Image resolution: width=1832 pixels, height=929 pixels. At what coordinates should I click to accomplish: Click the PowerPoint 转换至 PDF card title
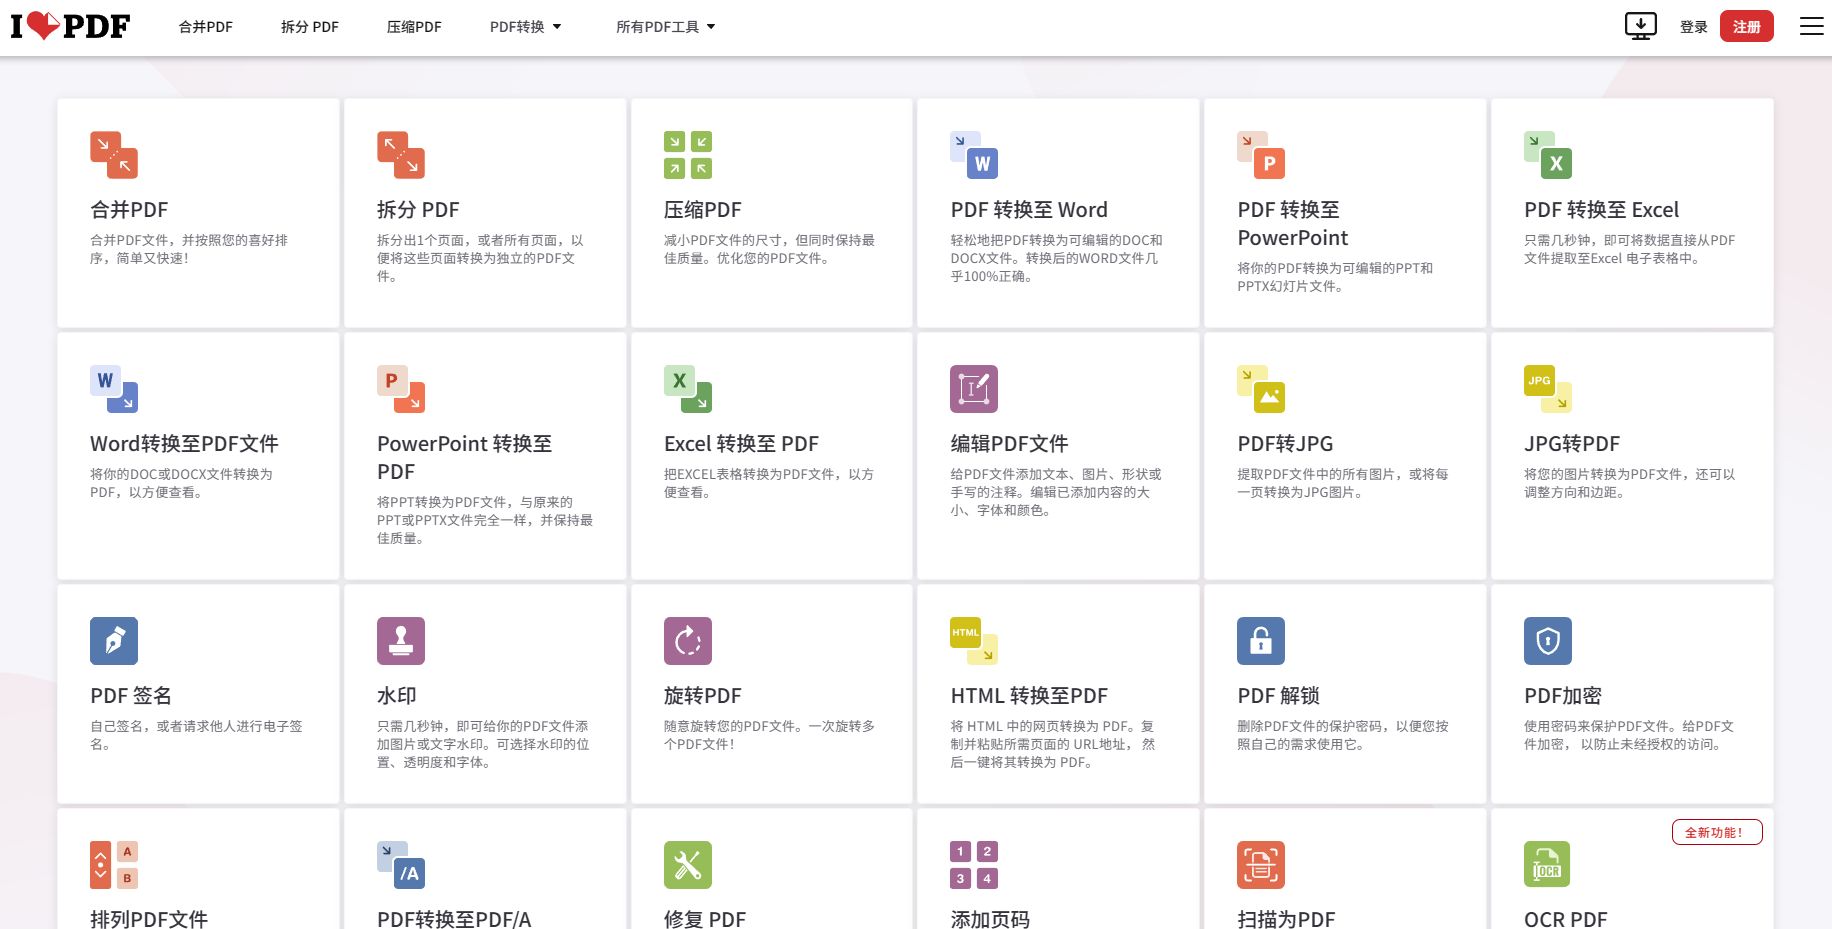click(x=465, y=458)
